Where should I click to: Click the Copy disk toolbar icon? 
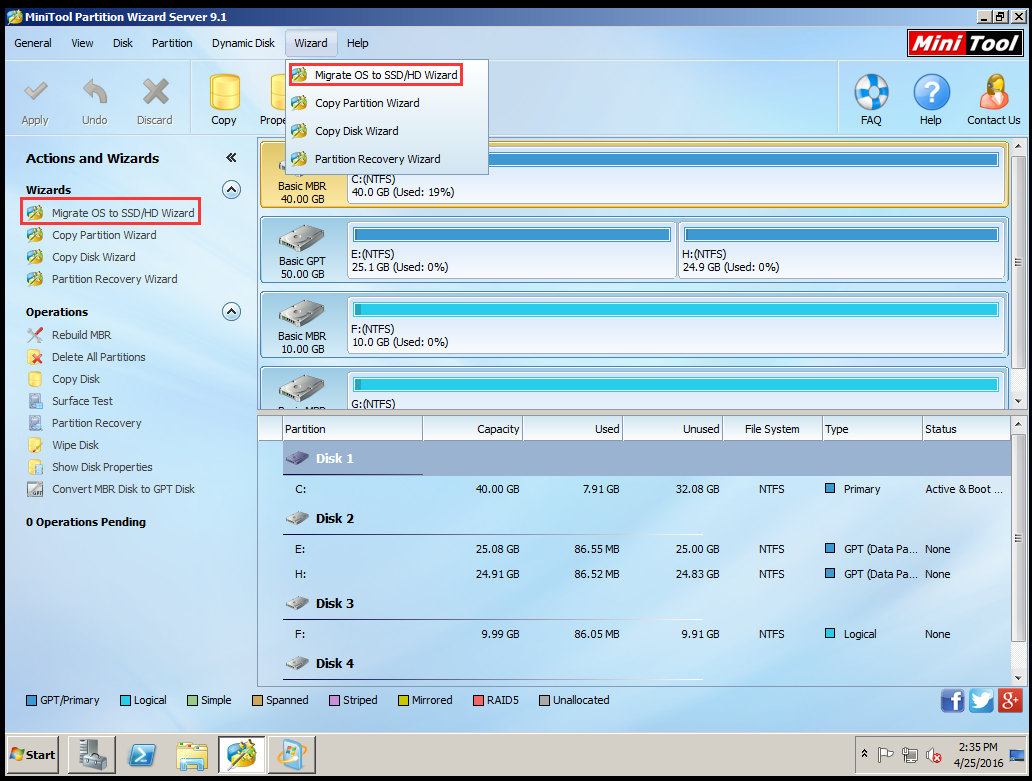click(x=224, y=100)
